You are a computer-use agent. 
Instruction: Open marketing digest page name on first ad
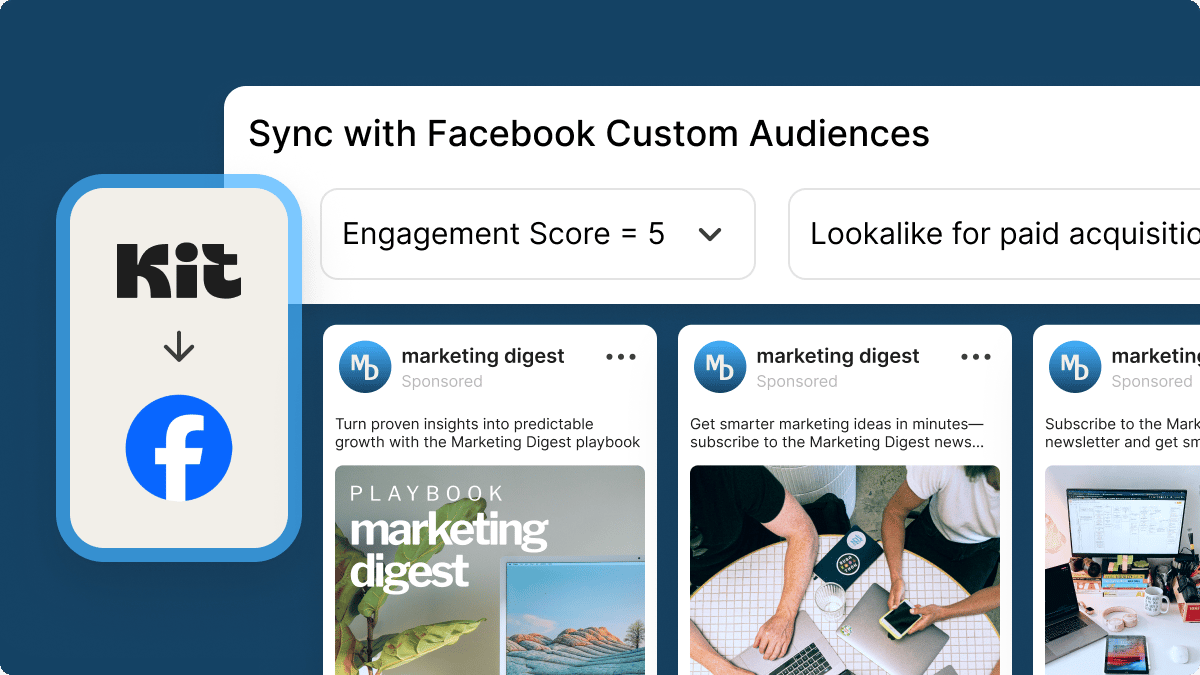point(483,356)
